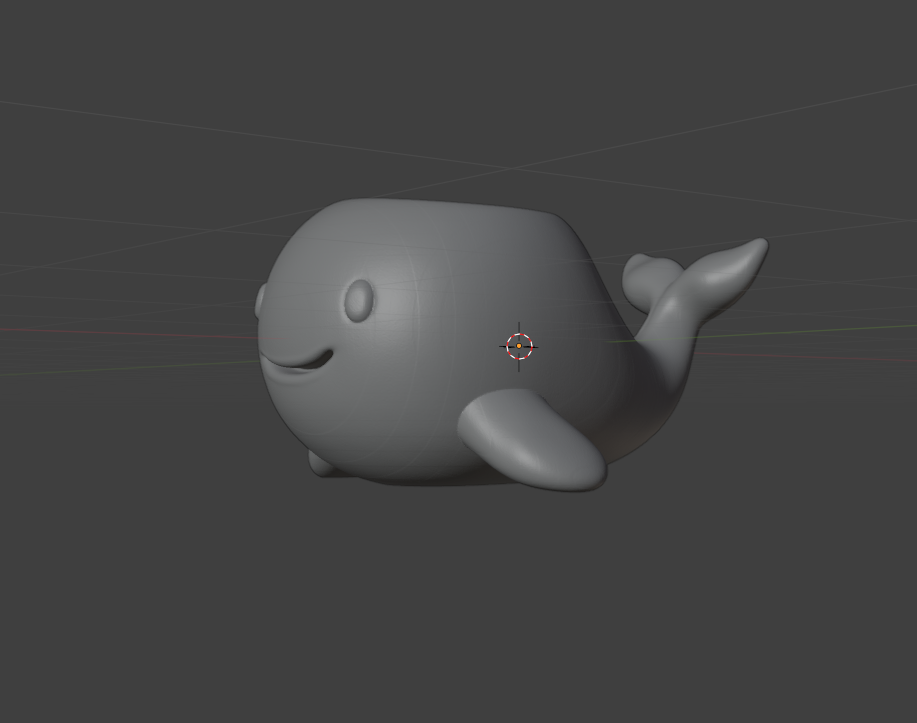Click empty viewport space below the whale
This screenshot has height=723, width=917.
[x=450, y=600]
